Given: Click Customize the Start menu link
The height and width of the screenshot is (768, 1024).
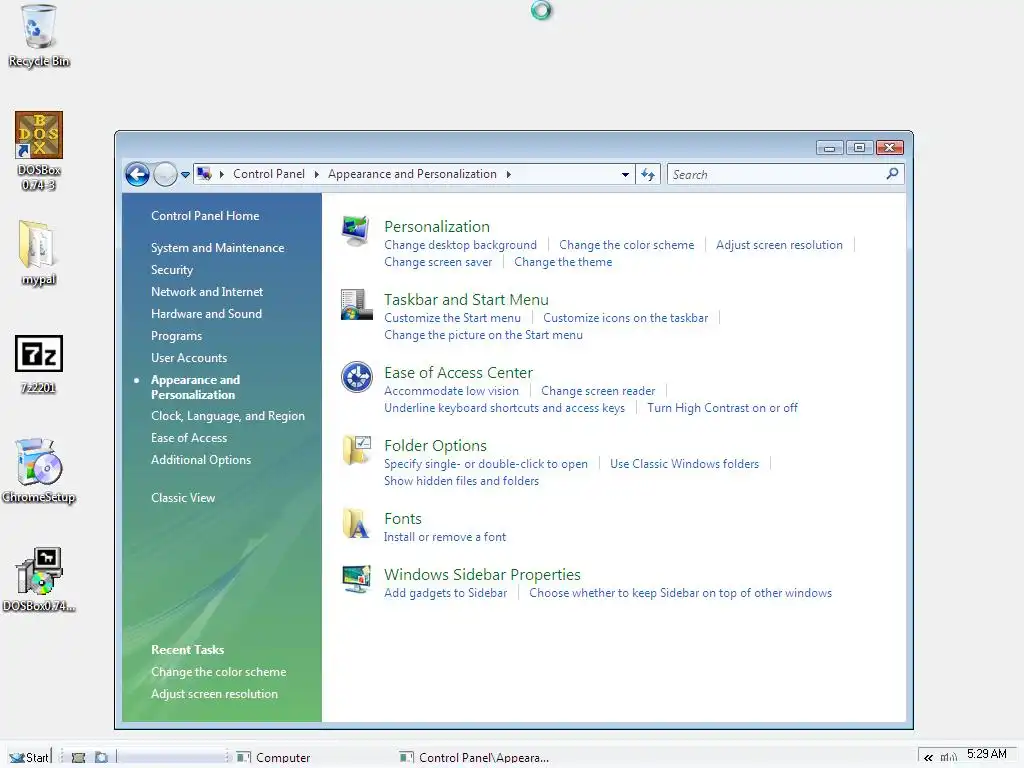Looking at the screenshot, I should tap(453, 318).
